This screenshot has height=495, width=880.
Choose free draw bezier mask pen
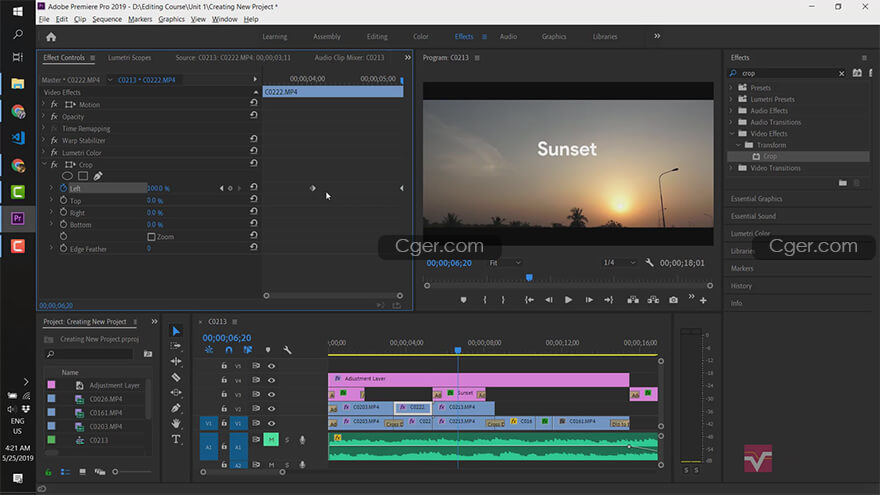coord(98,176)
